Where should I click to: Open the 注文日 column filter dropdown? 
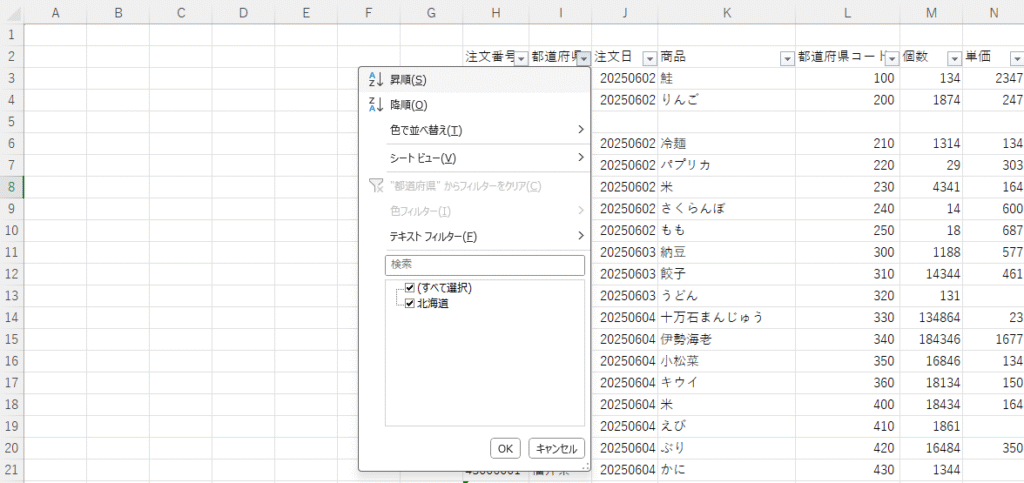click(x=649, y=58)
